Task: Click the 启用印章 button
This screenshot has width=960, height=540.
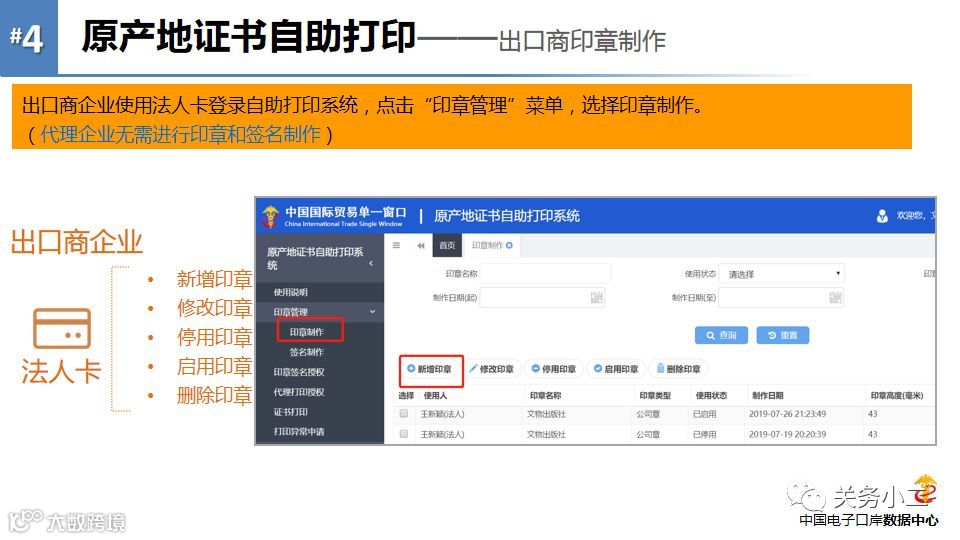Action: 616,369
